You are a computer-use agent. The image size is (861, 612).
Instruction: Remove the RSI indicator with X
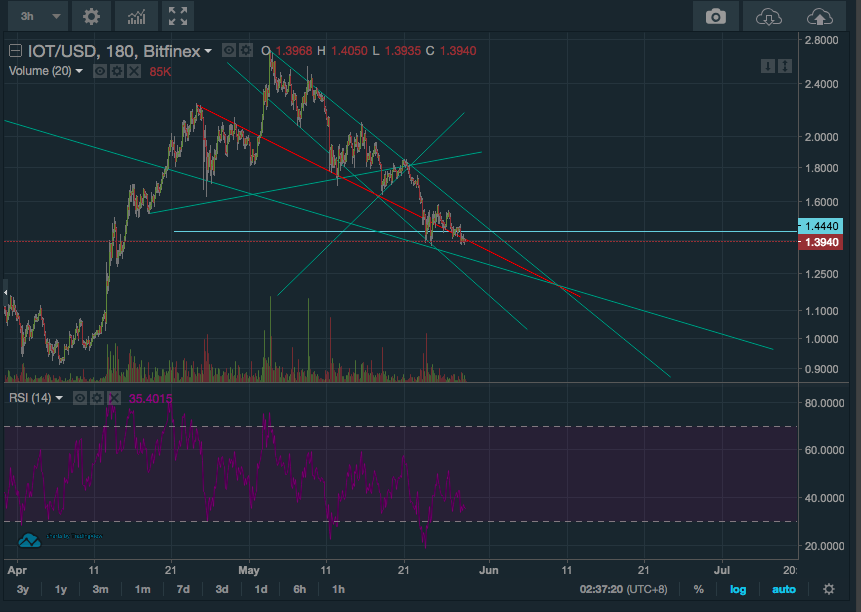114,398
